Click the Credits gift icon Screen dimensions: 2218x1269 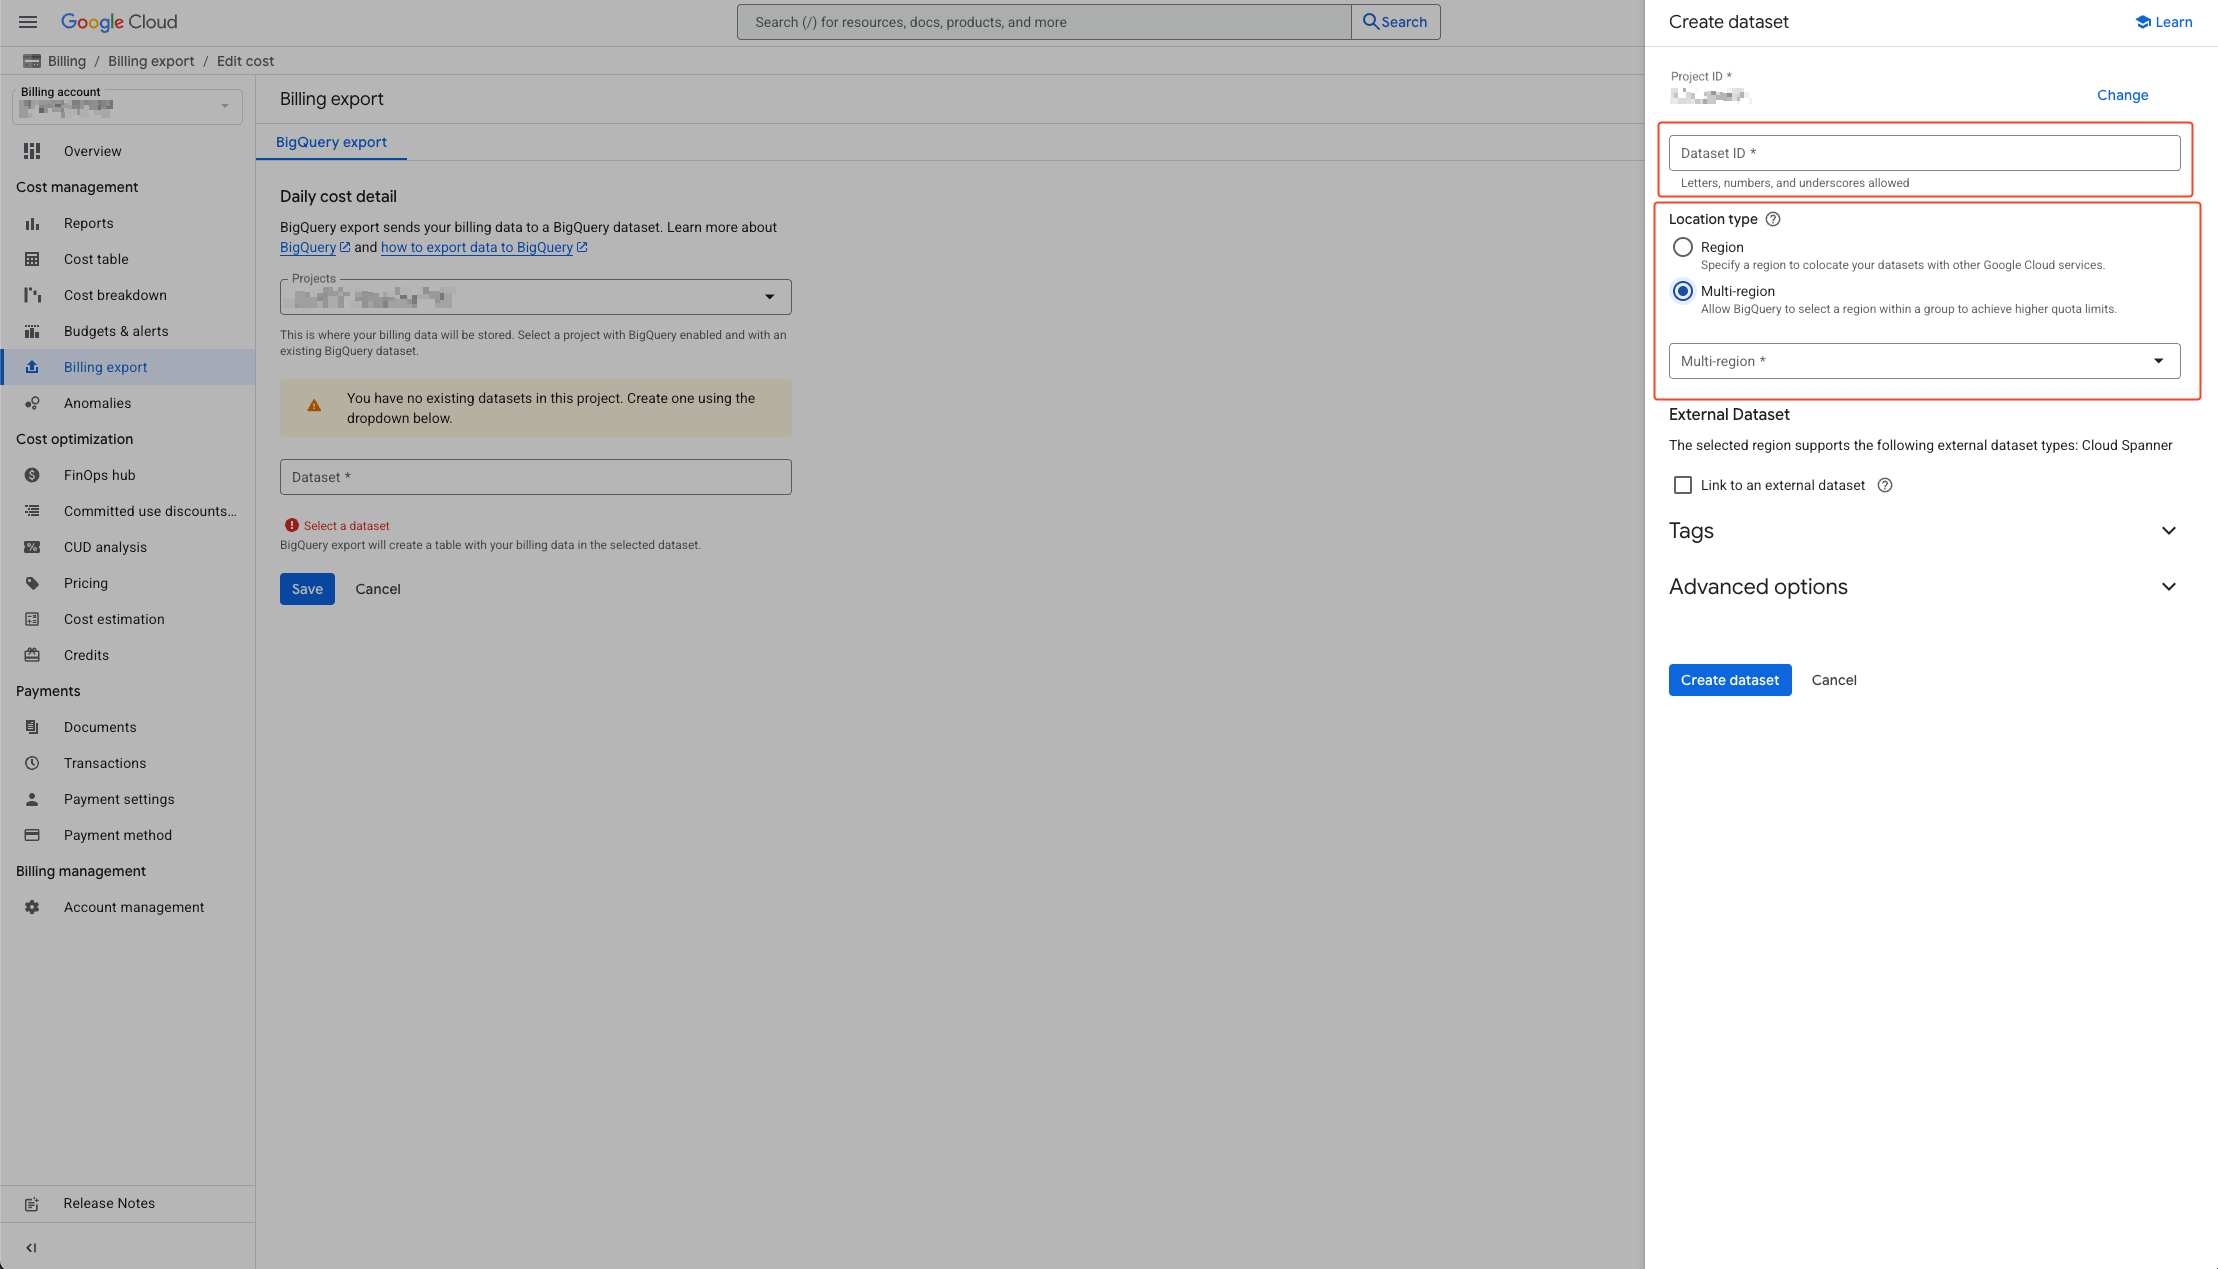click(x=32, y=655)
